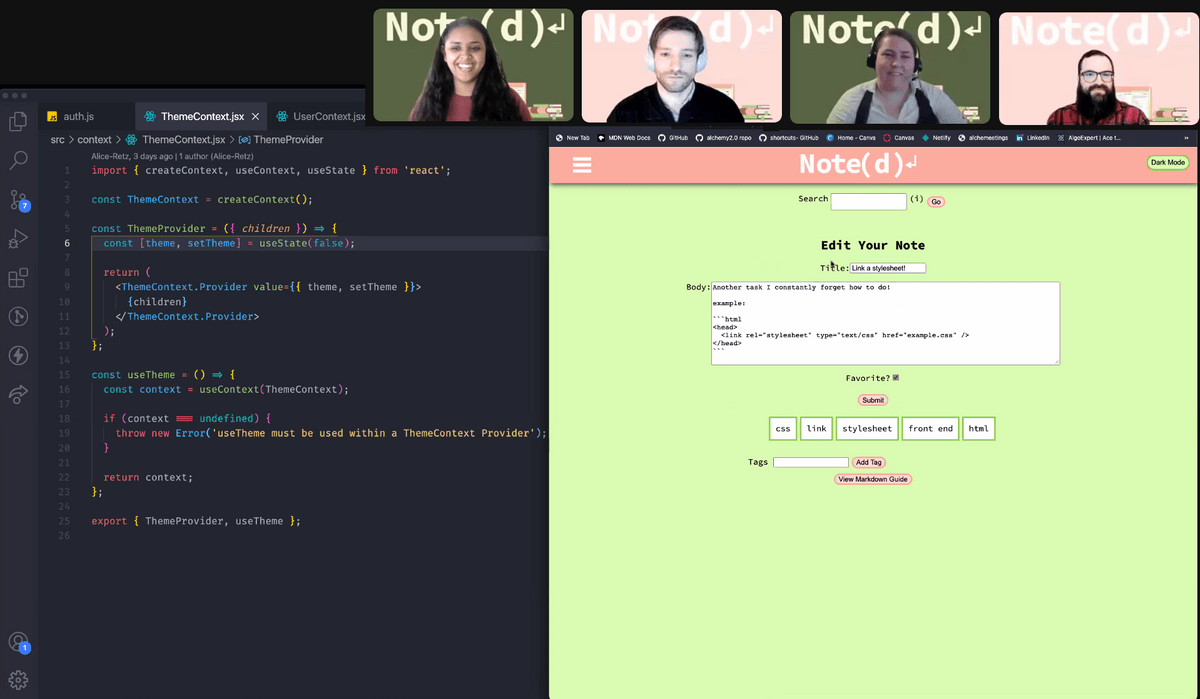The image size is (1200, 699).
Task: Open the Canvas bookmark
Action: coord(899,137)
